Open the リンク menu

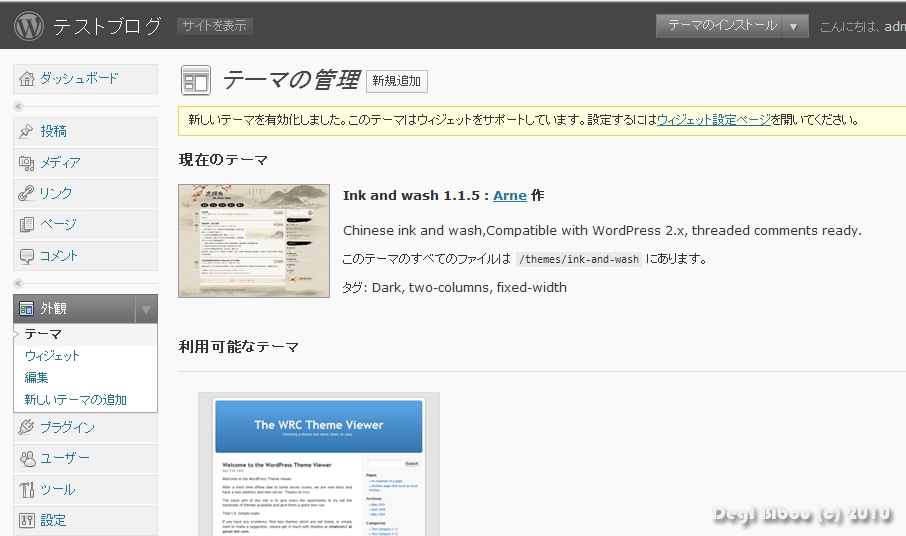pos(86,193)
